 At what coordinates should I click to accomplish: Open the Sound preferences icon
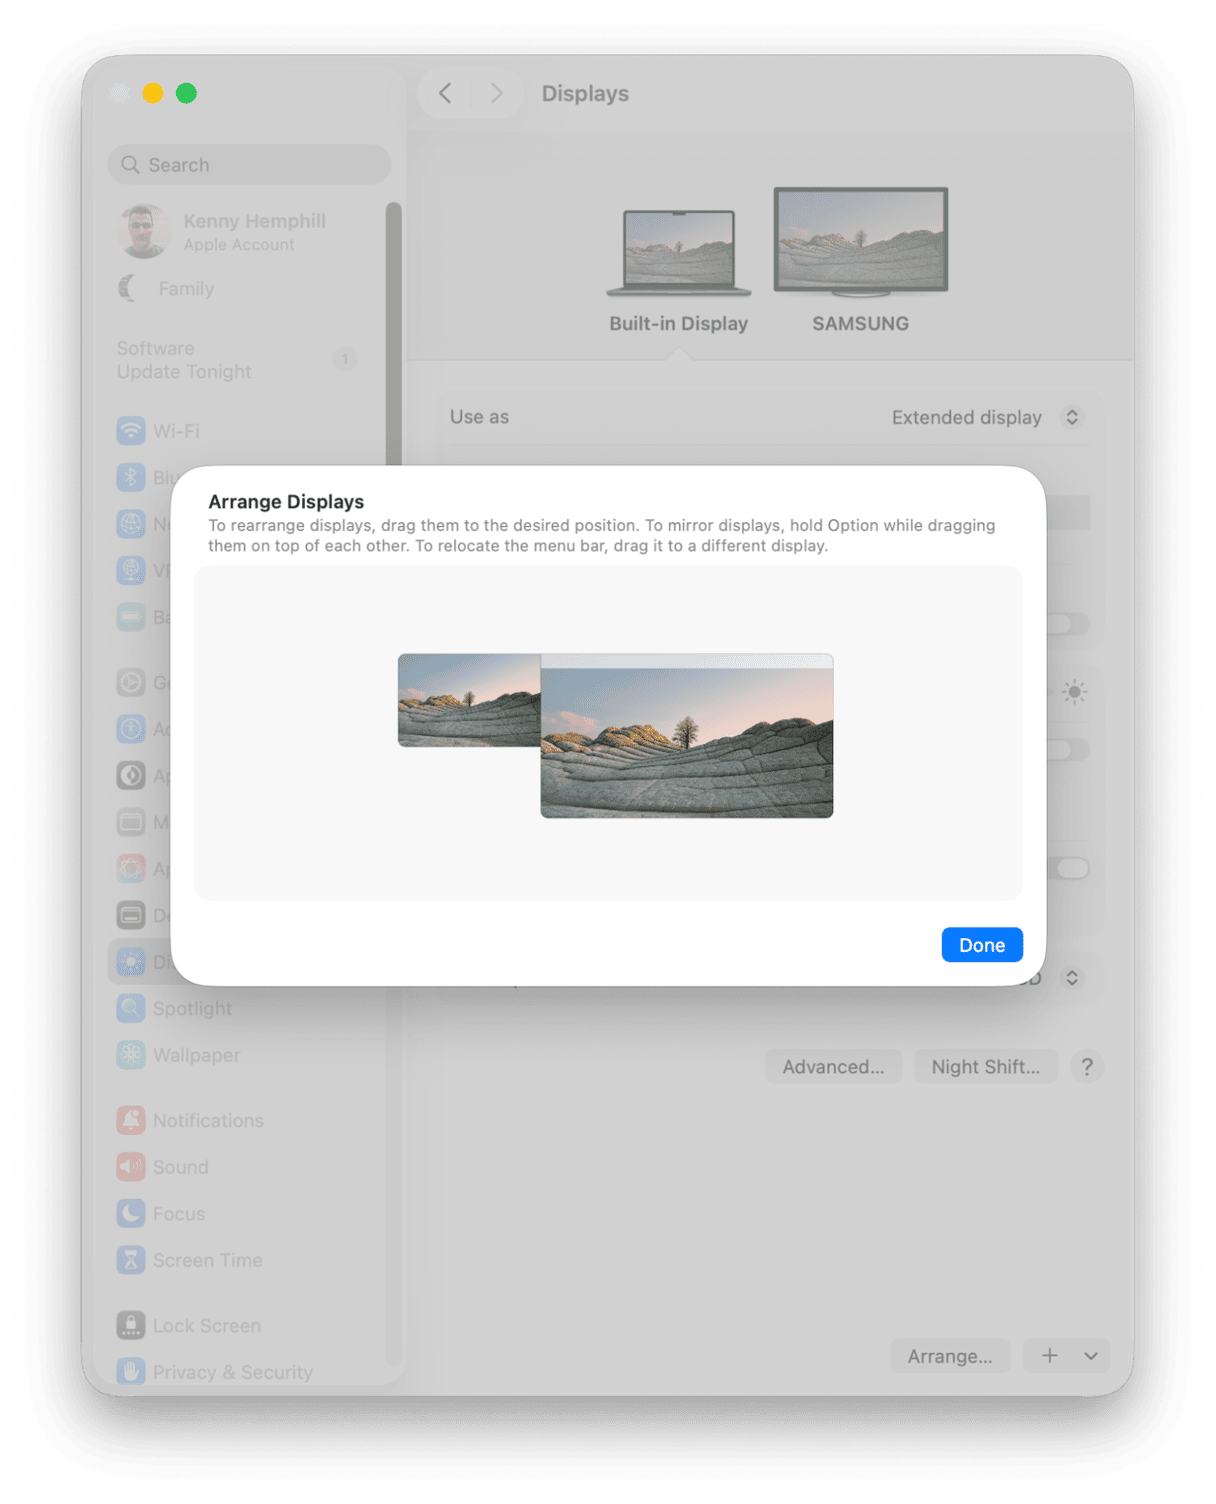point(131,1167)
